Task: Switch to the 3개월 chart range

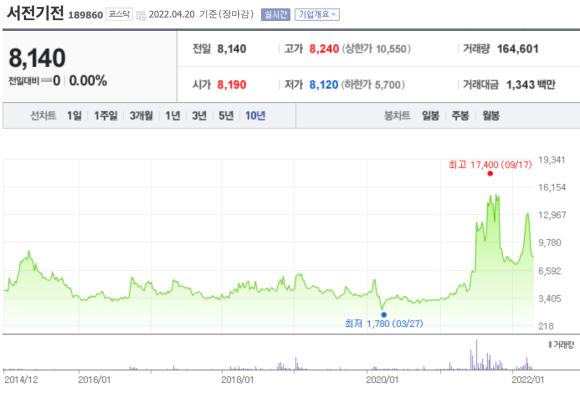Action: click(x=141, y=116)
